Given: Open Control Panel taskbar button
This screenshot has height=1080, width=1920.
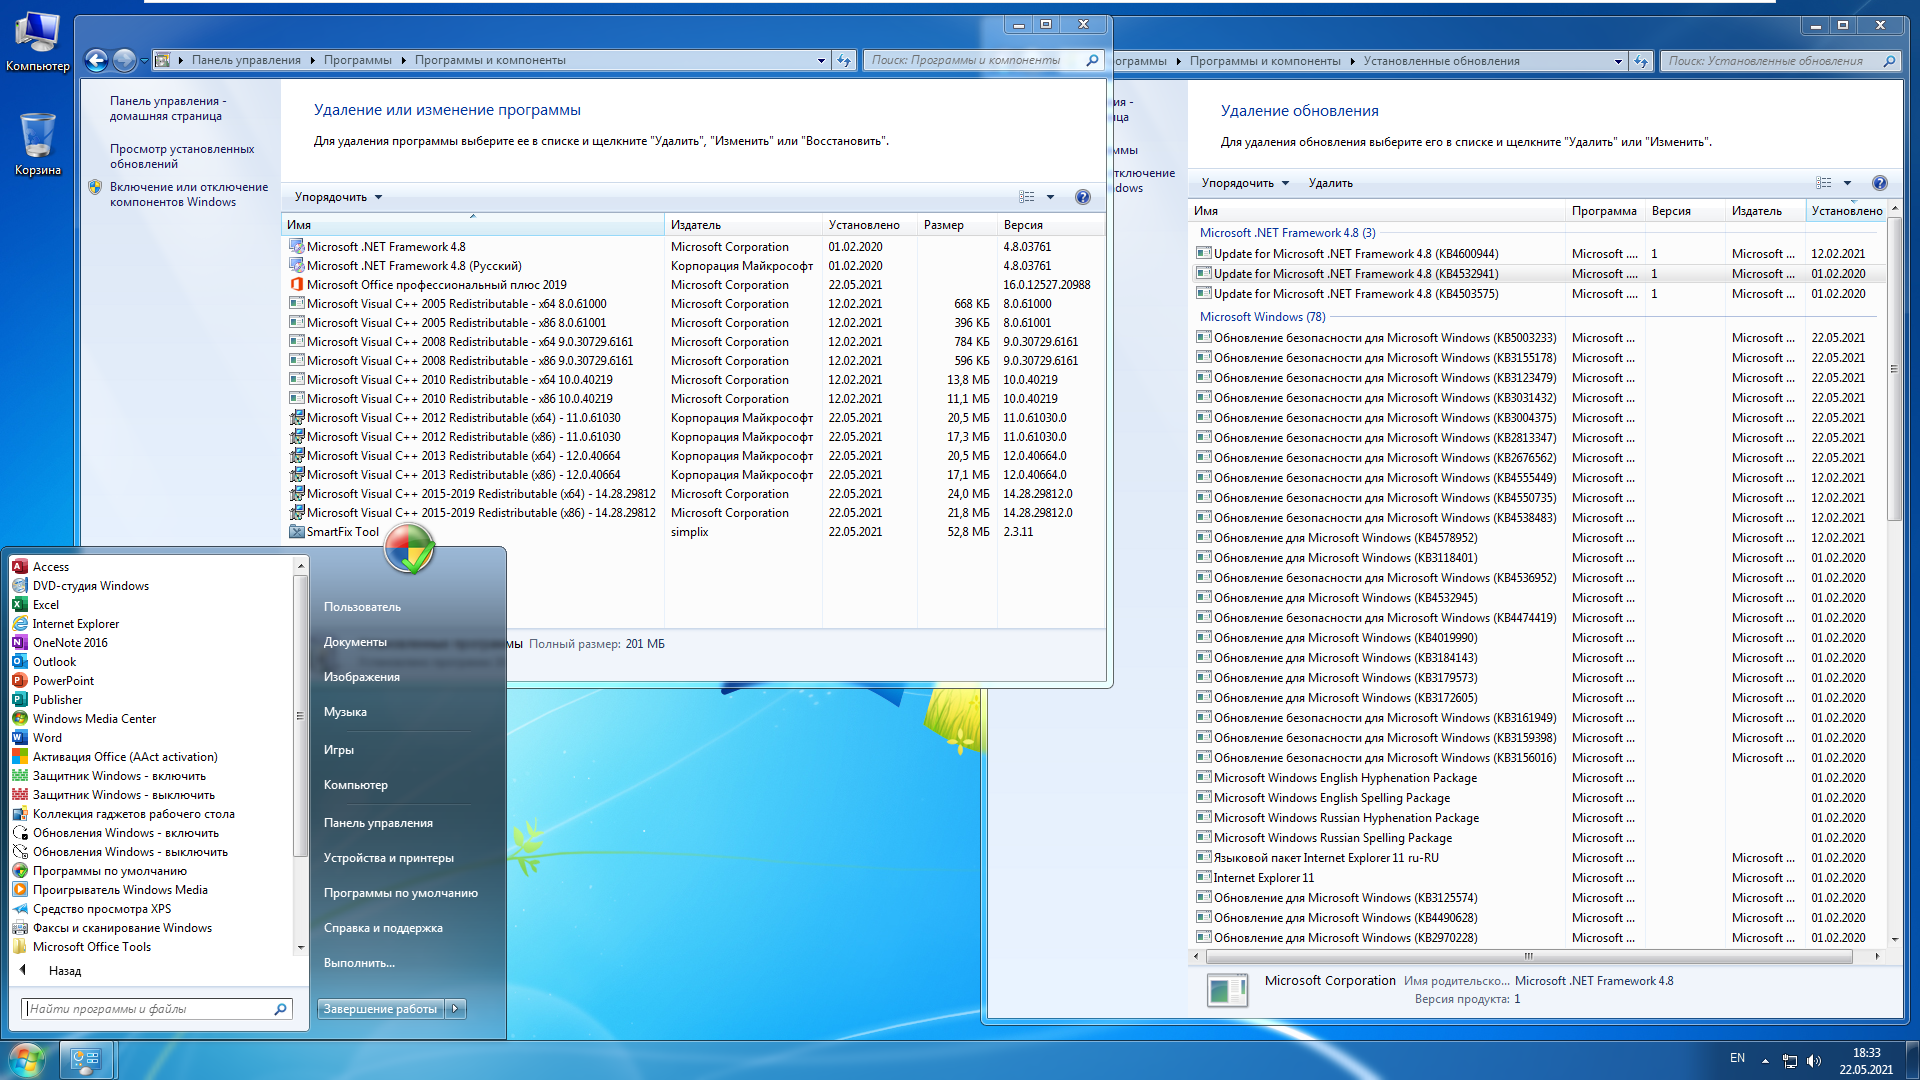Looking at the screenshot, I should pyautogui.click(x=87, y=1059).
